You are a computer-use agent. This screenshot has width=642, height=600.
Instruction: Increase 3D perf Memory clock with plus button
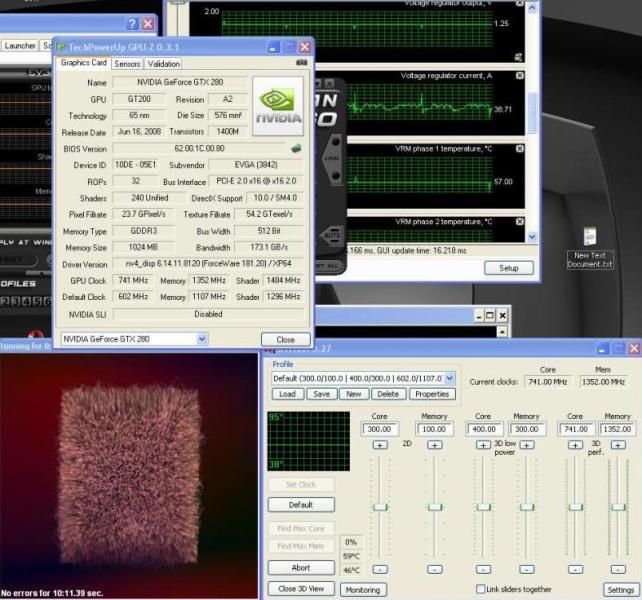pyautogui.click(x=618, y=445)
